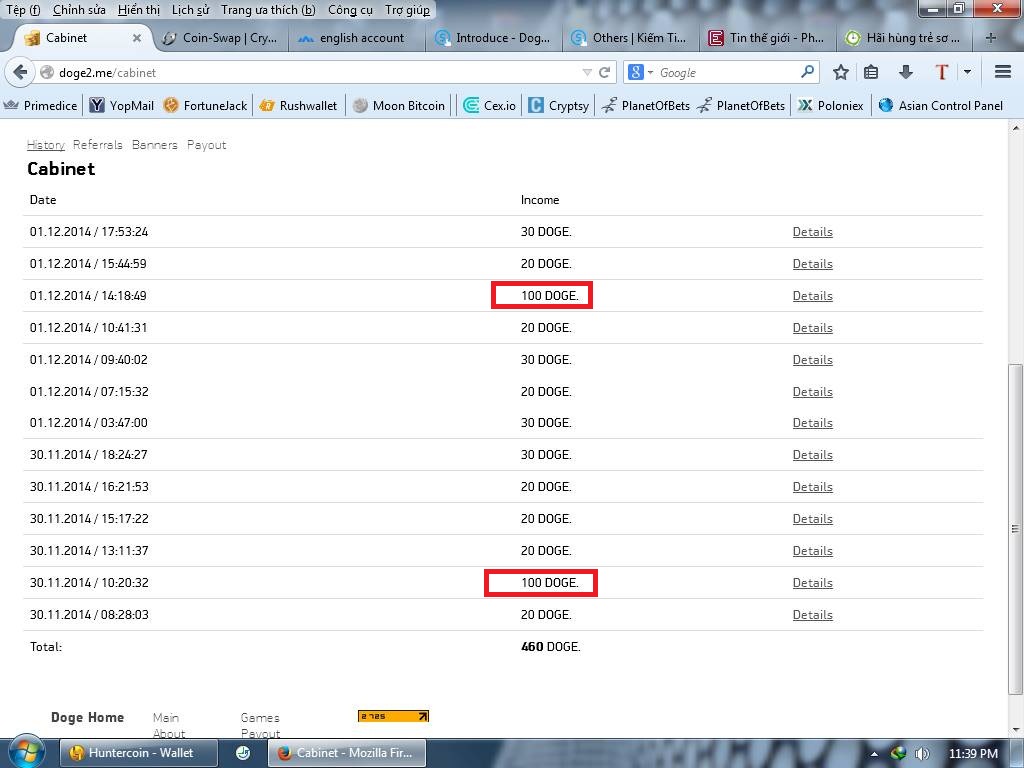
Task: Open the Primedice bookmark
Action: [40, 105]
